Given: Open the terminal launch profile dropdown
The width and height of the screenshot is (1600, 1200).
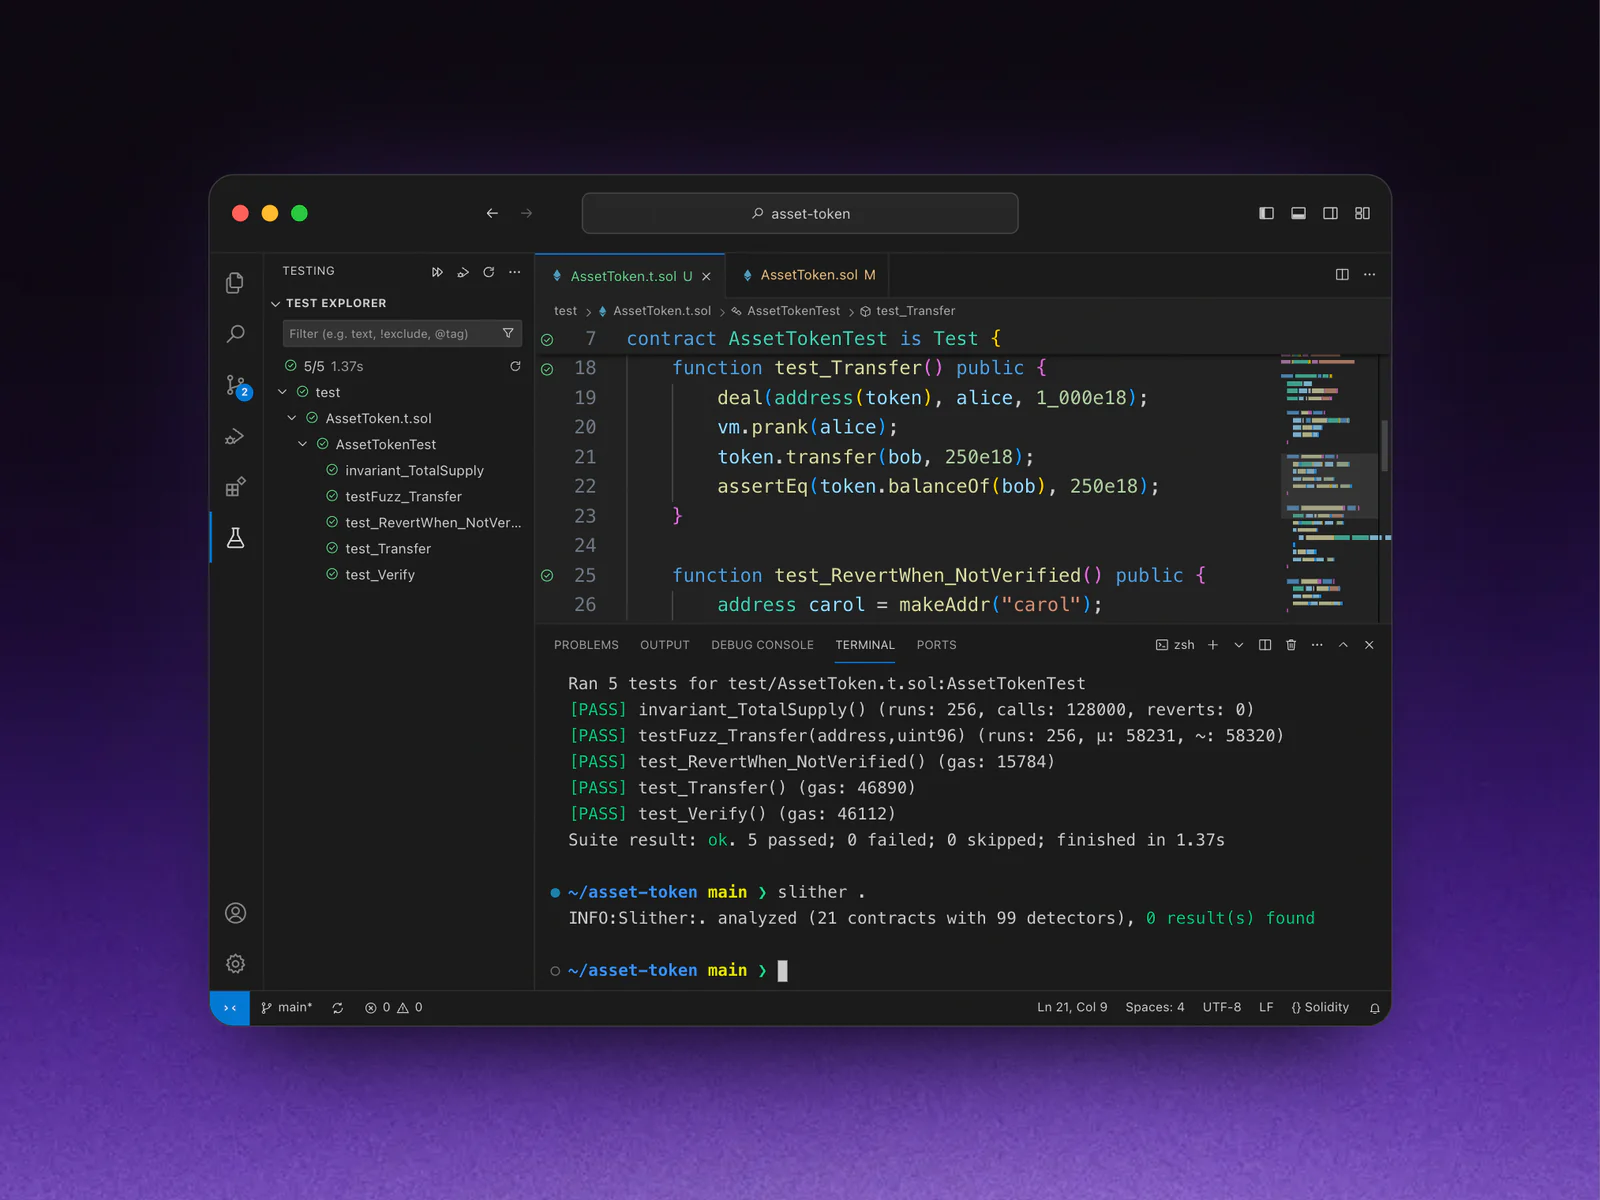Looking at the screenshot, I should 1239,645.
